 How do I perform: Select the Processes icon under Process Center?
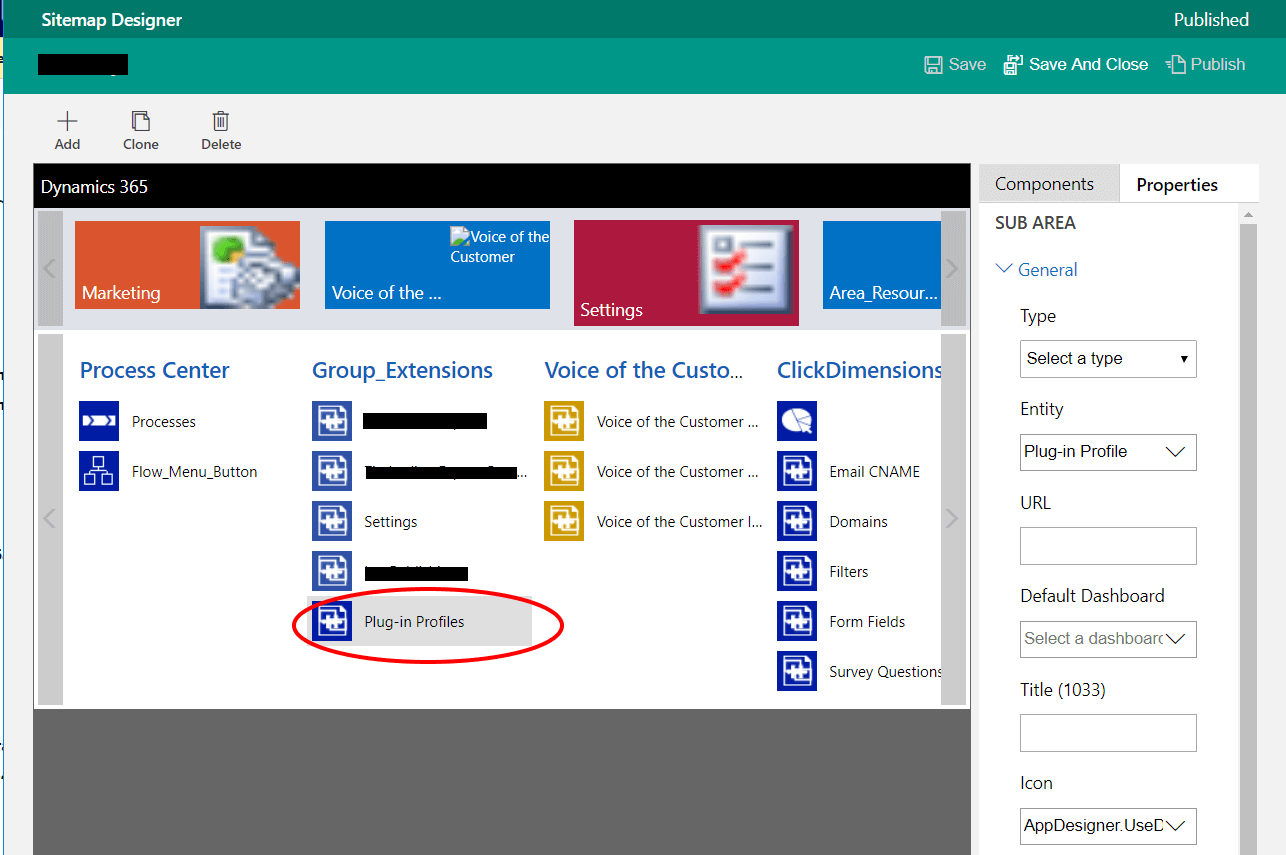[x=99, y=421]
